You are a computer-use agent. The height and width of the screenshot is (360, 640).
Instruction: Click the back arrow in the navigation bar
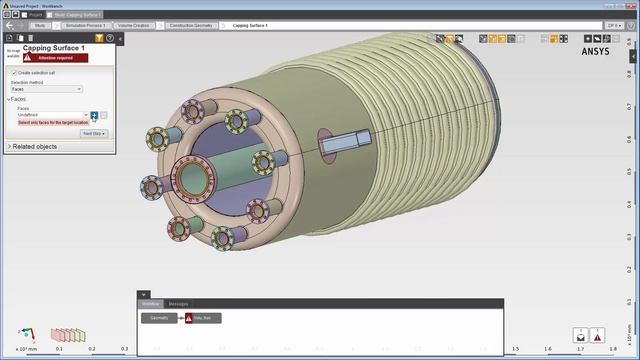coord(9,25)
